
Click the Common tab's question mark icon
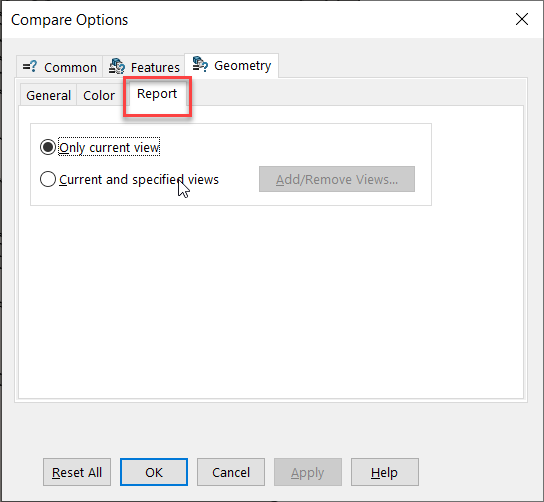pyautogui.click(x=30, y=66)
